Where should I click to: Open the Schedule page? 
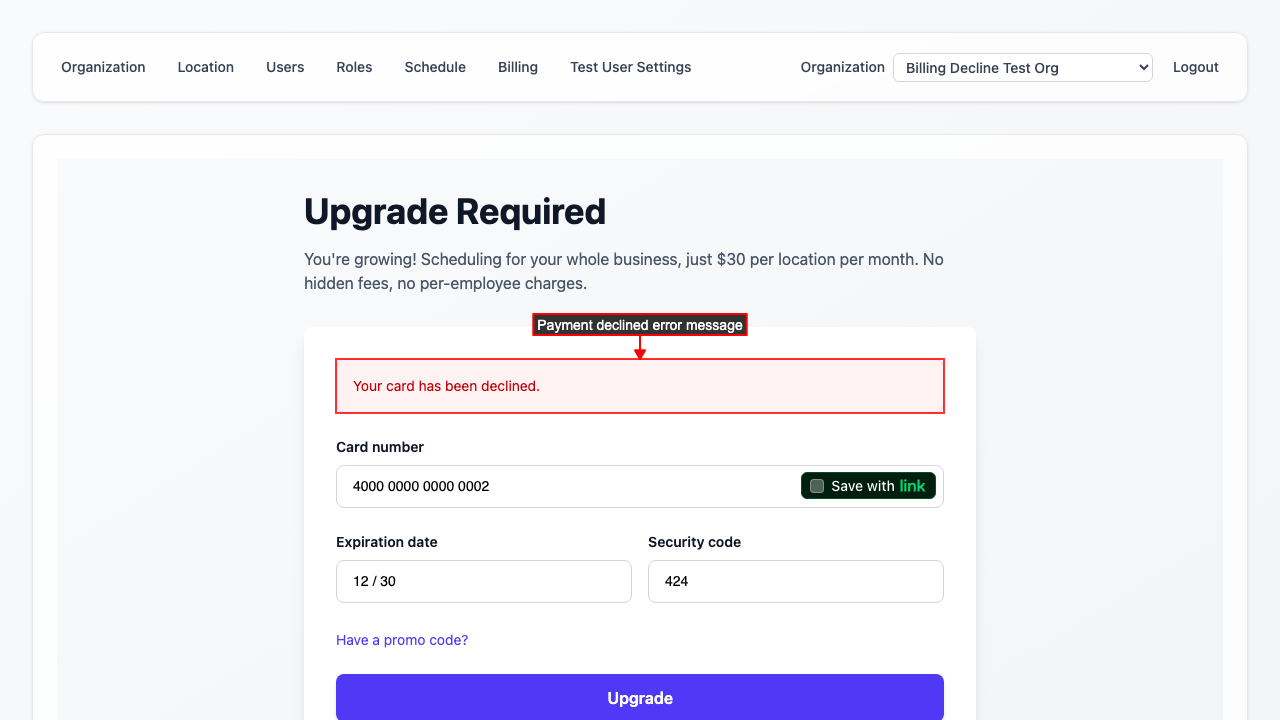pos(435,67)
